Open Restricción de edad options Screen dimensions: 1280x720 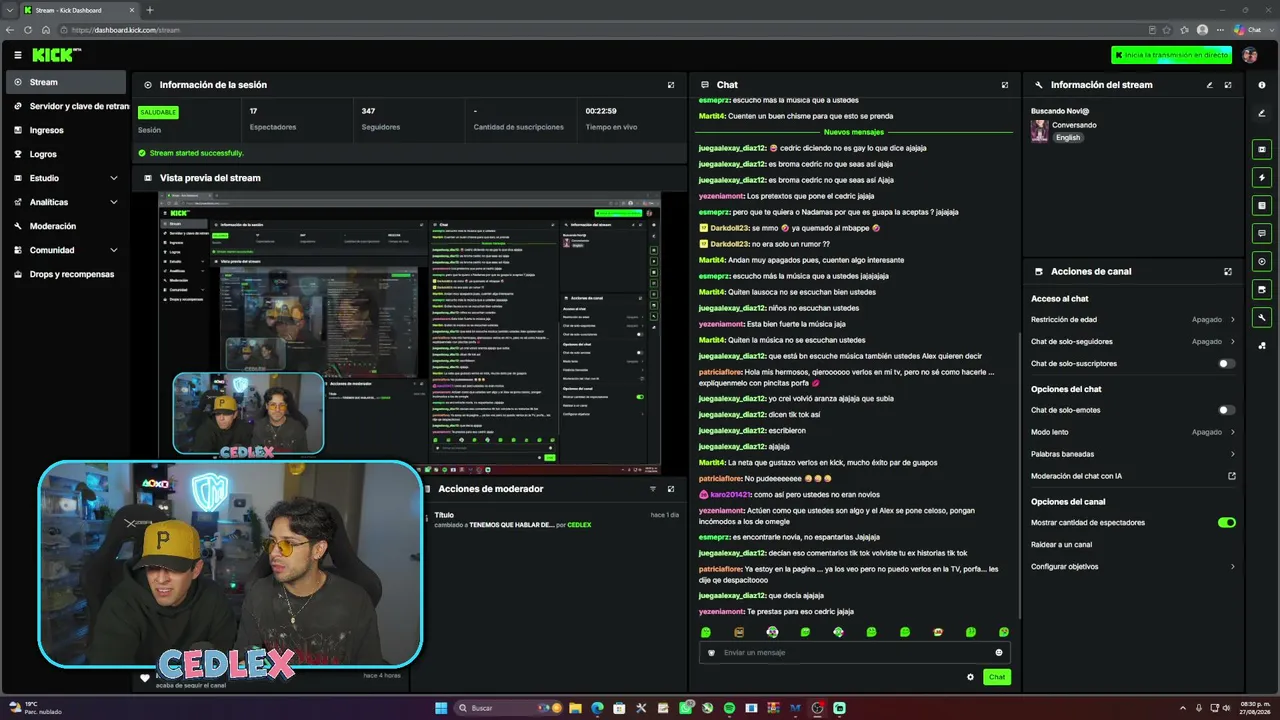[1133, 320]
